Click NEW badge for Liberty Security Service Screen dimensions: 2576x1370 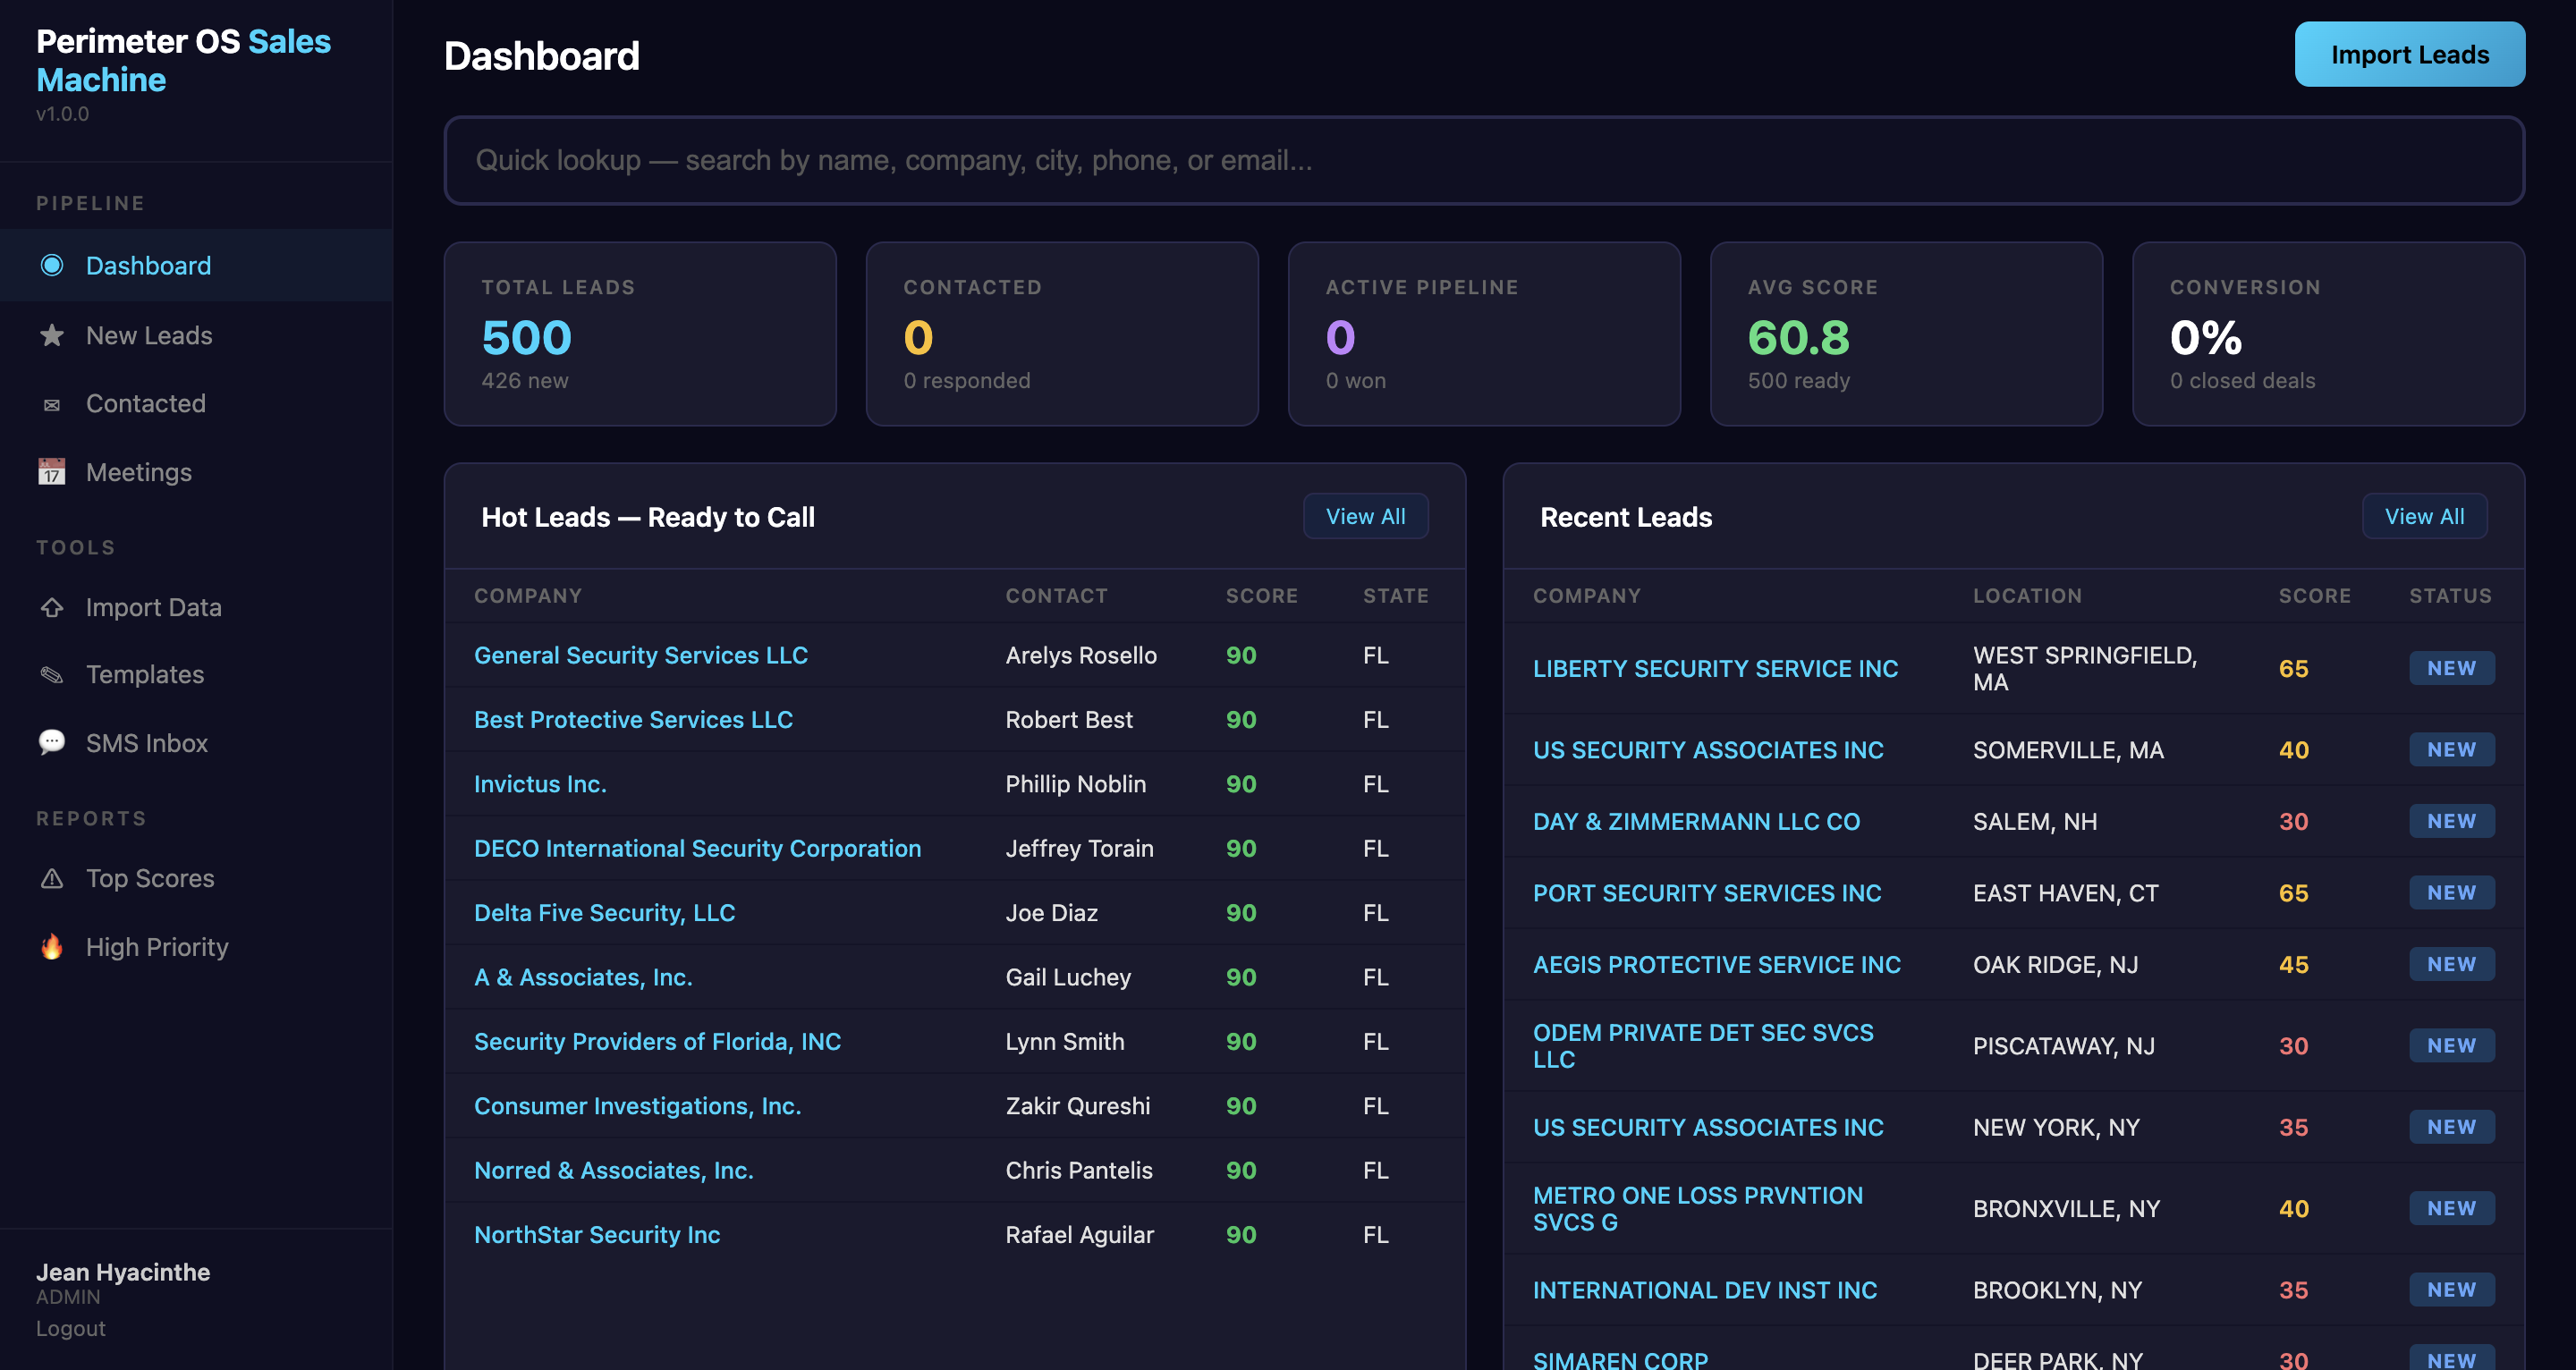[2451, 668]
